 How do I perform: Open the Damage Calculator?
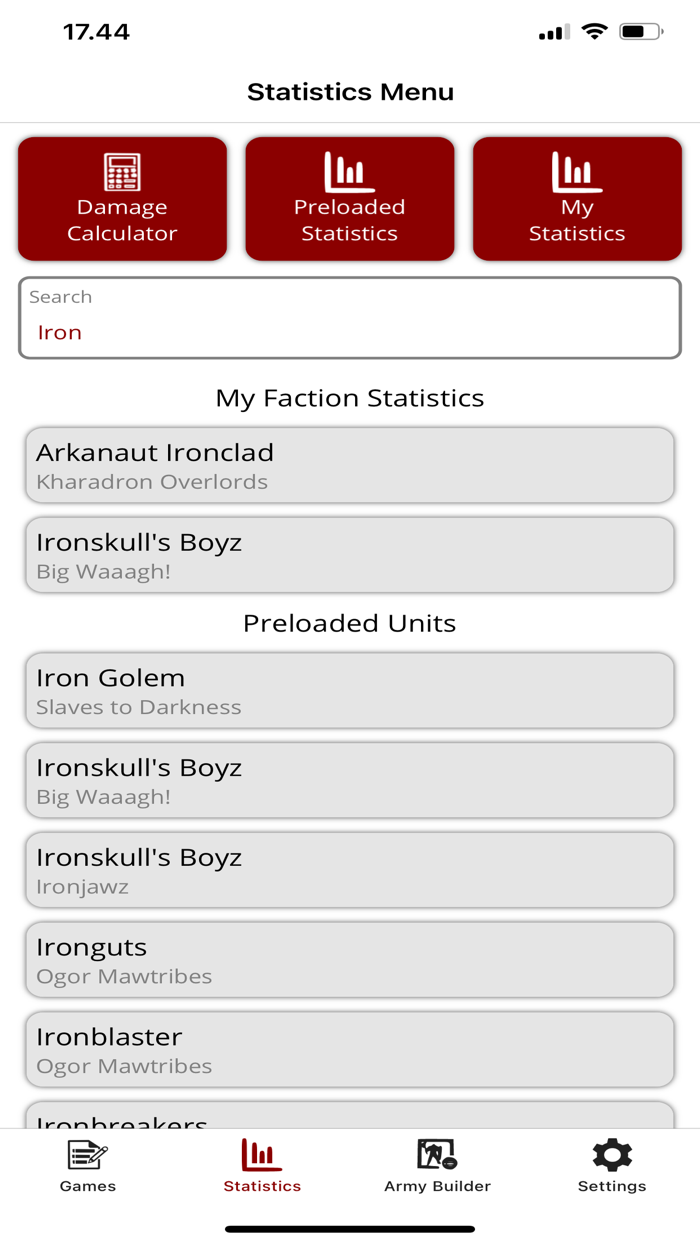(x=122, y=198)
